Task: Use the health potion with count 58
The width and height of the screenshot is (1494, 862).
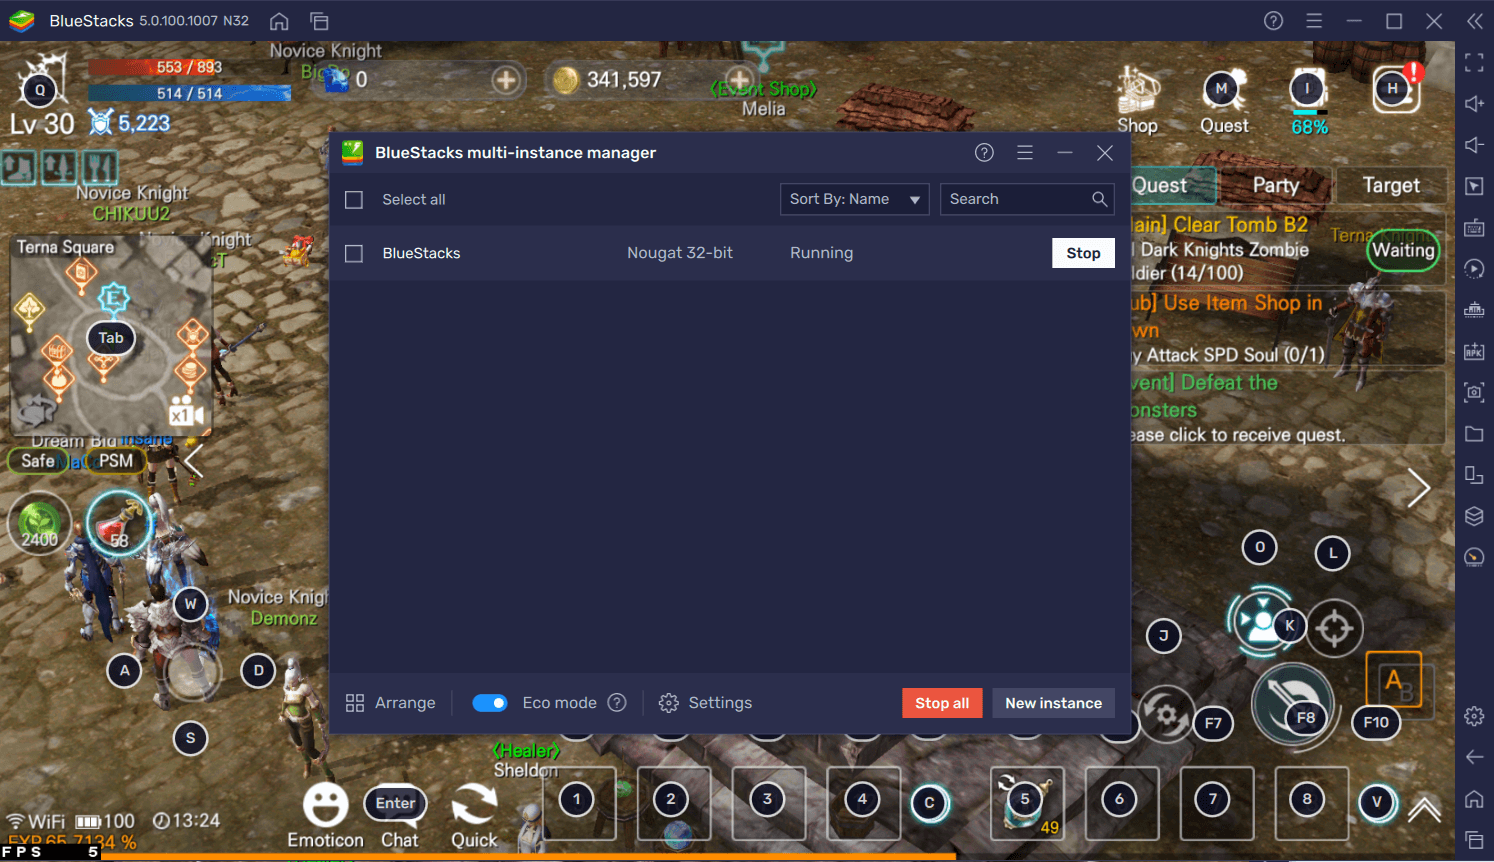Action: [119, 525]
